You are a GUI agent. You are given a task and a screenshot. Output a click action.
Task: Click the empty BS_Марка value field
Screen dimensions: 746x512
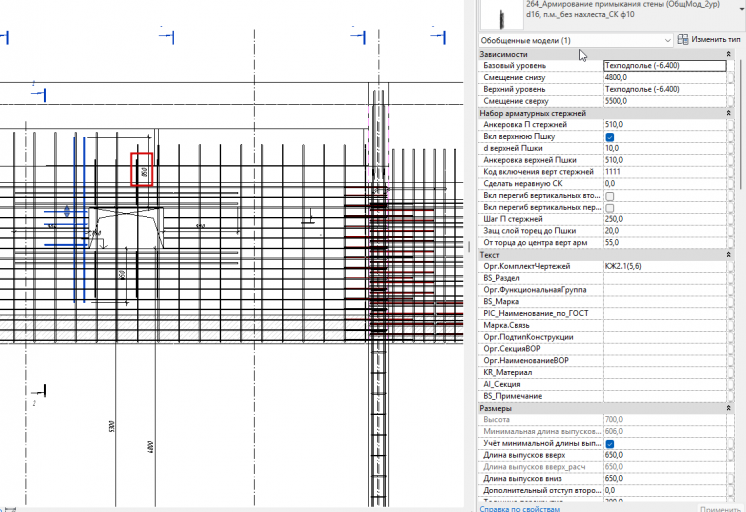[x=665, y=302]
